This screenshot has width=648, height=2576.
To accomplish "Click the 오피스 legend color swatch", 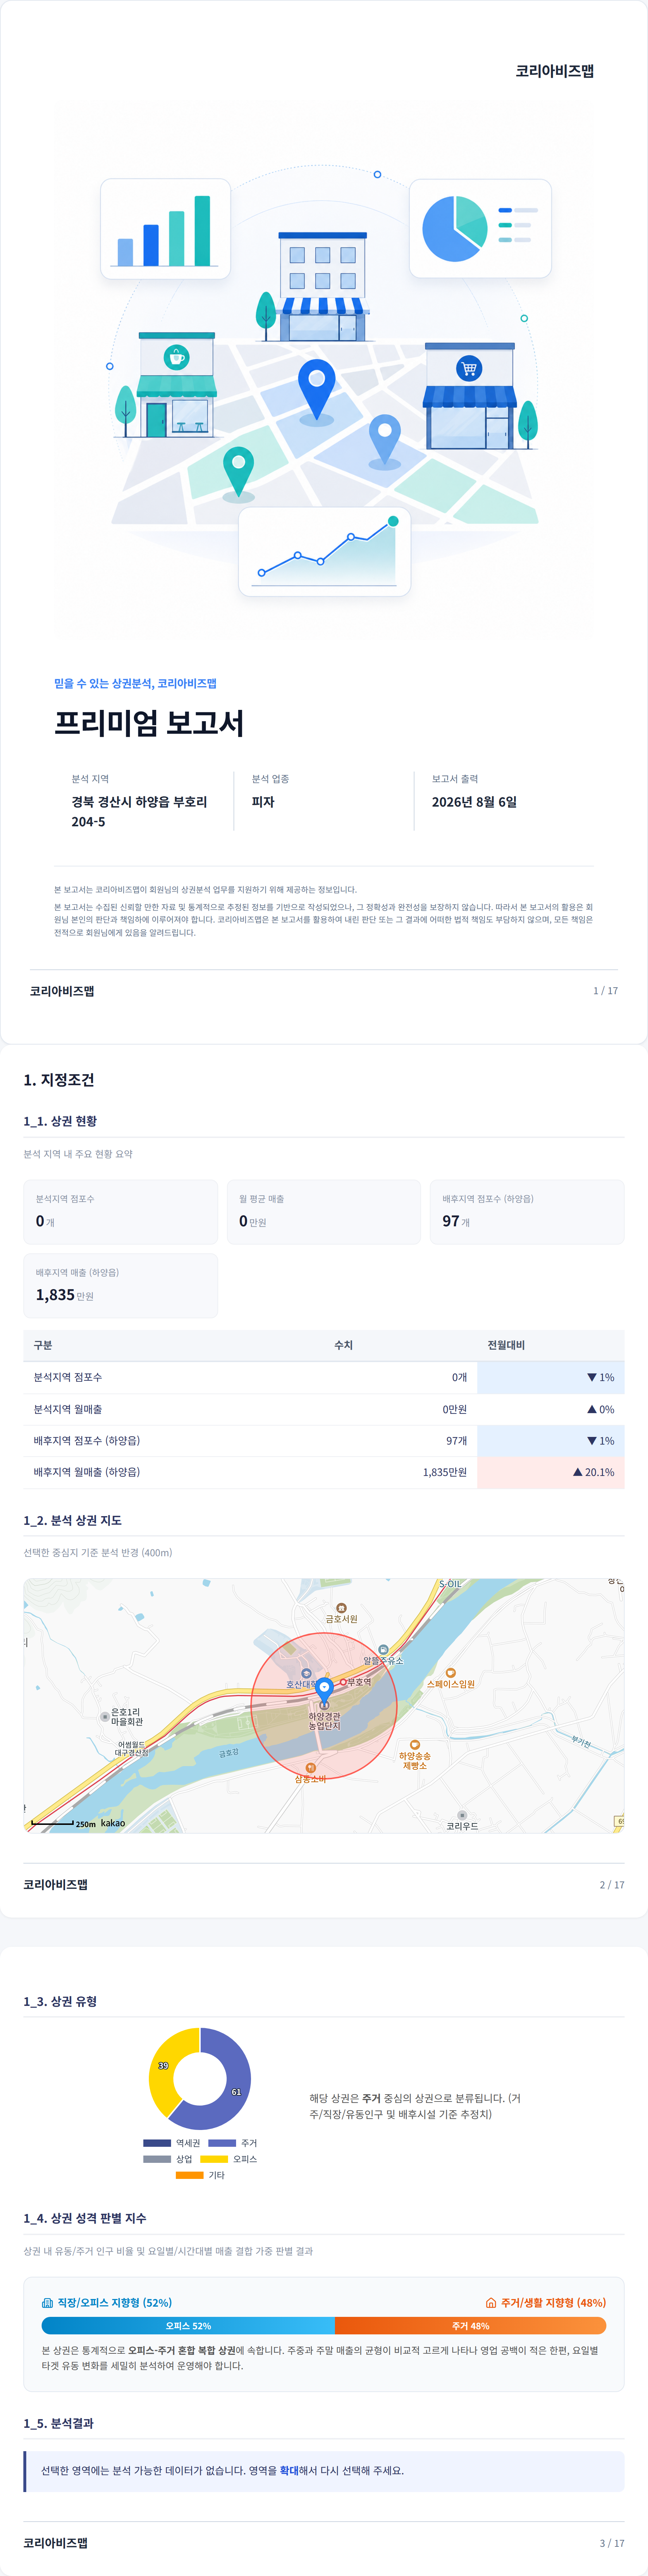I will tap(214, 2159).
